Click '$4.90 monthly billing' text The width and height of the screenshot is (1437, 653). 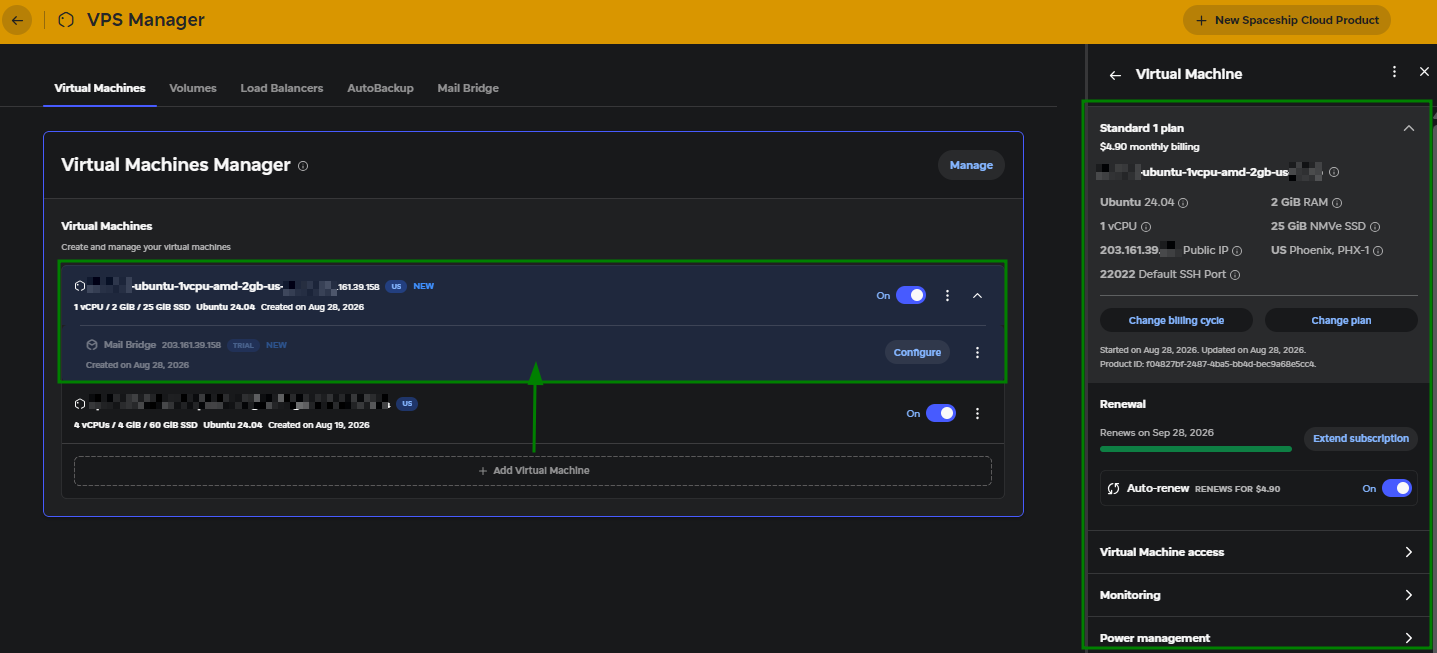click(x=1149, y=147)
